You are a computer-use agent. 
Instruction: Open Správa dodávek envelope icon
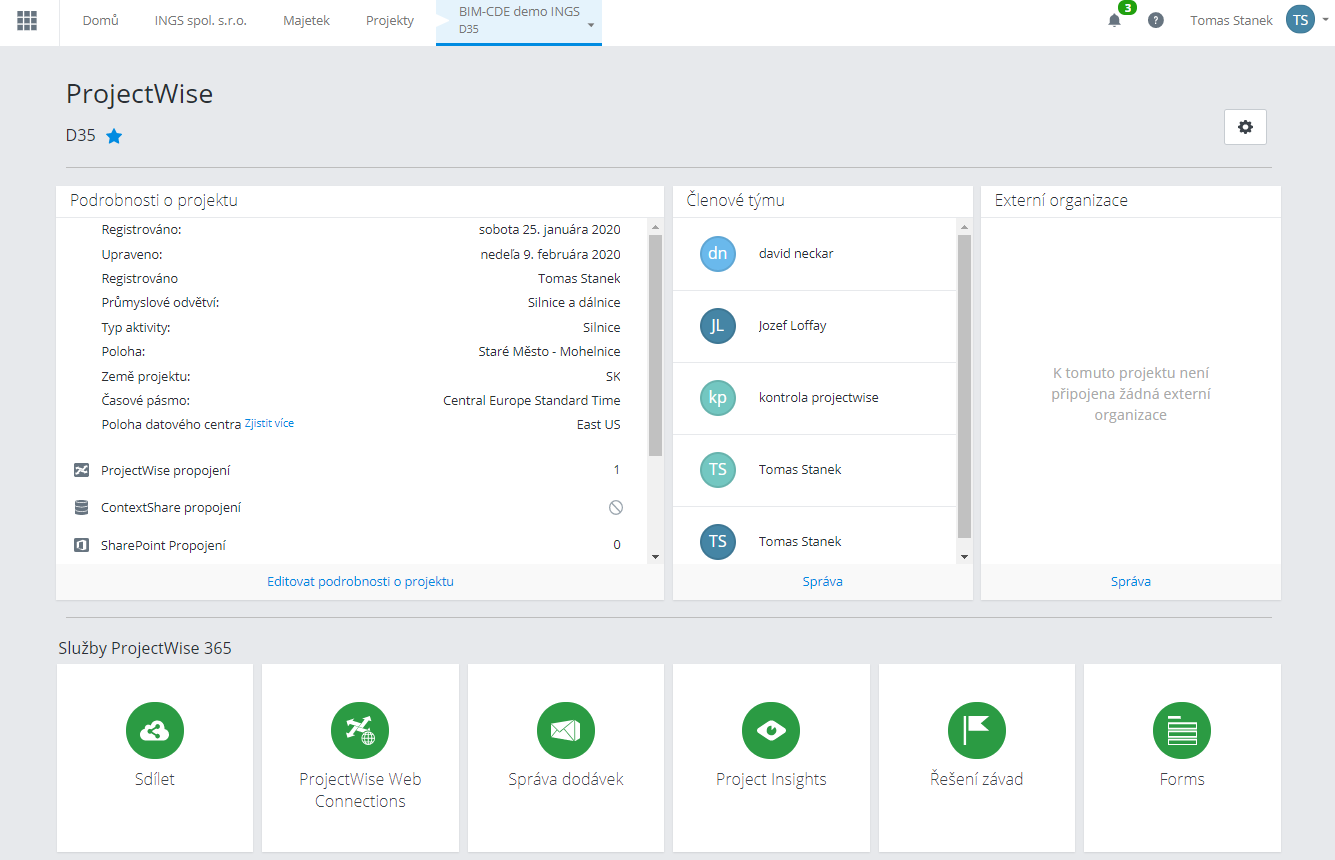click(565, 730)
